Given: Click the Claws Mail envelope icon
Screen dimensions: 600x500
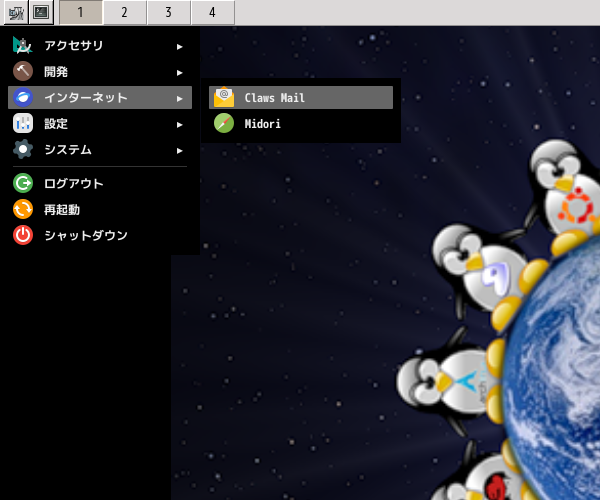Looking at the screenshot, I should 224,97.
